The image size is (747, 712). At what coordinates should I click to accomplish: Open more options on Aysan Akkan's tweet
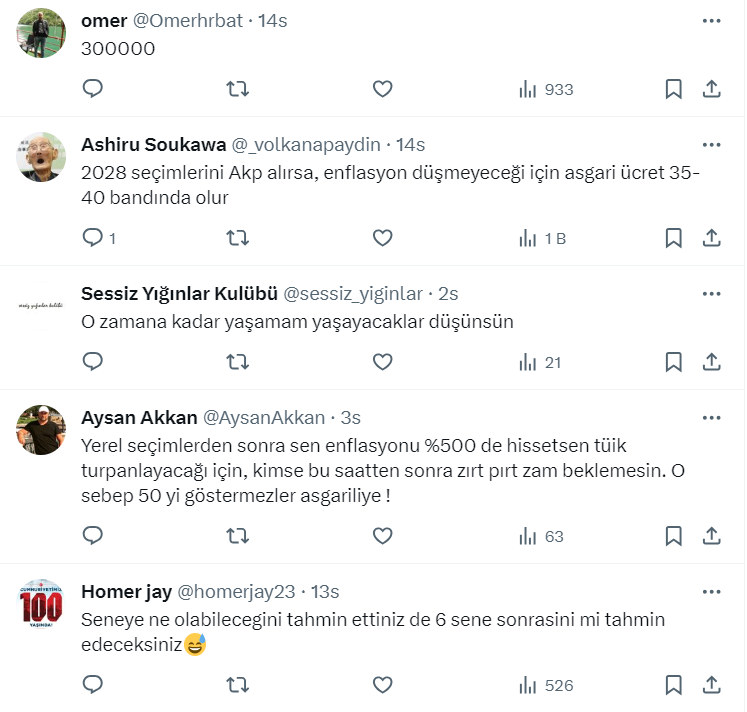pyautogui.click(x=711, y=417)
